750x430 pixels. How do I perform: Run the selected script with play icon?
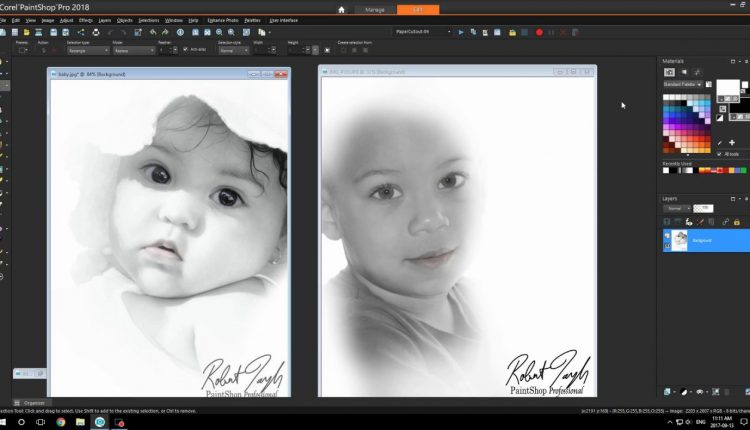461,33
